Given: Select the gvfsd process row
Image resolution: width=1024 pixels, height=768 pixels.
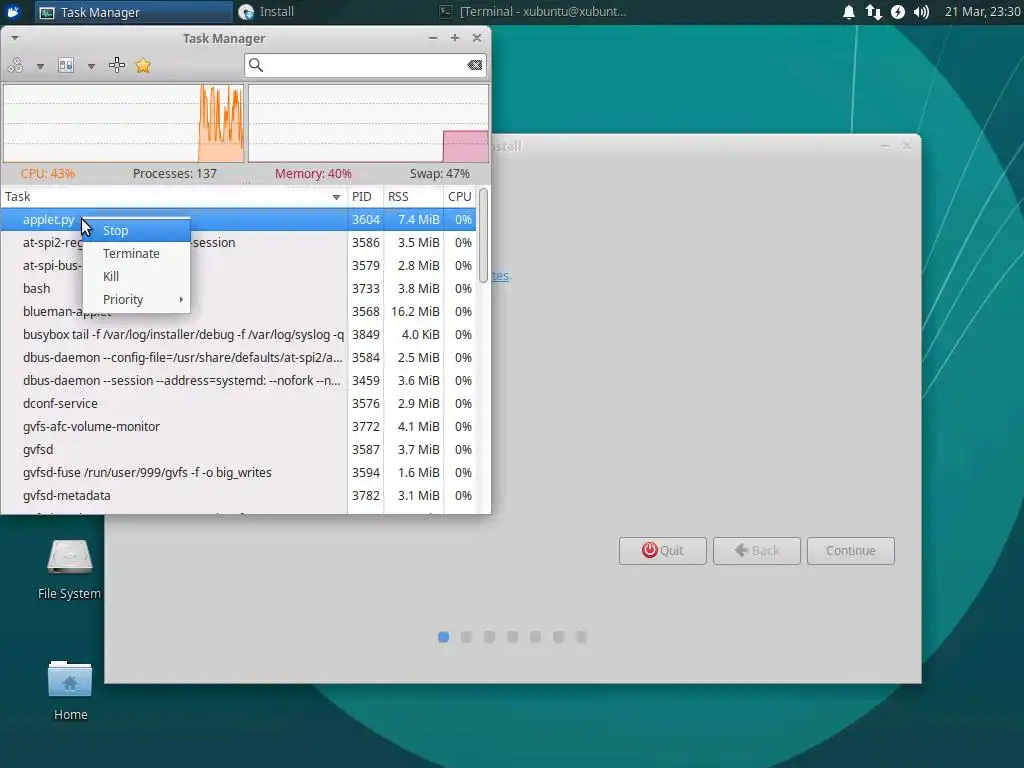Looking at the screenshot, I should 238,449.
